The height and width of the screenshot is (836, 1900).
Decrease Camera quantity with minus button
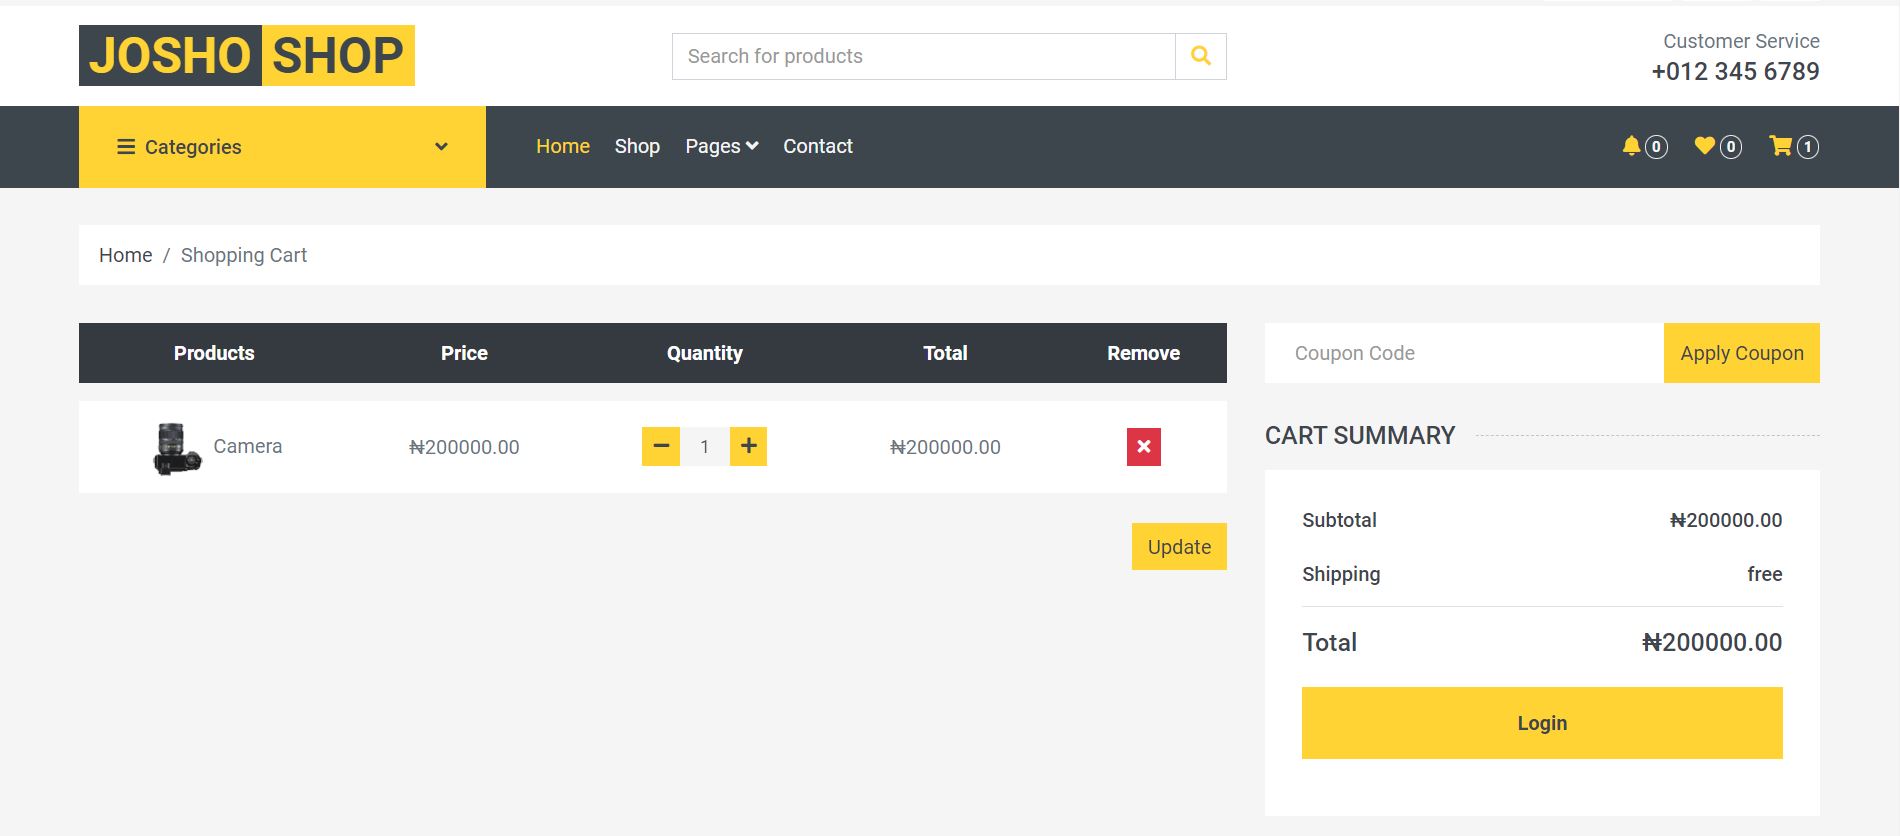pos(661,446)
